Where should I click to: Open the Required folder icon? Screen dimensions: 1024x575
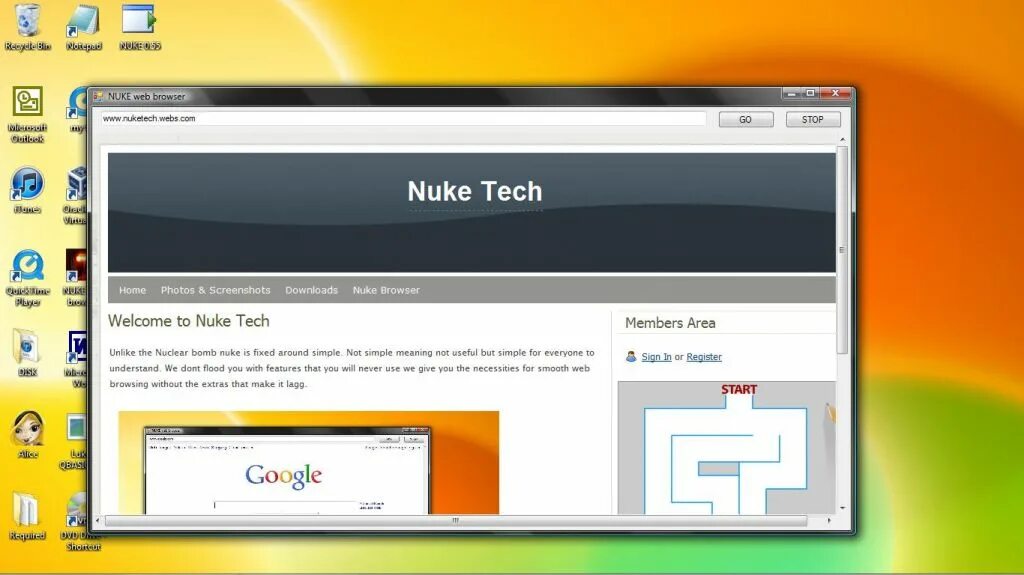pos(27,516)
